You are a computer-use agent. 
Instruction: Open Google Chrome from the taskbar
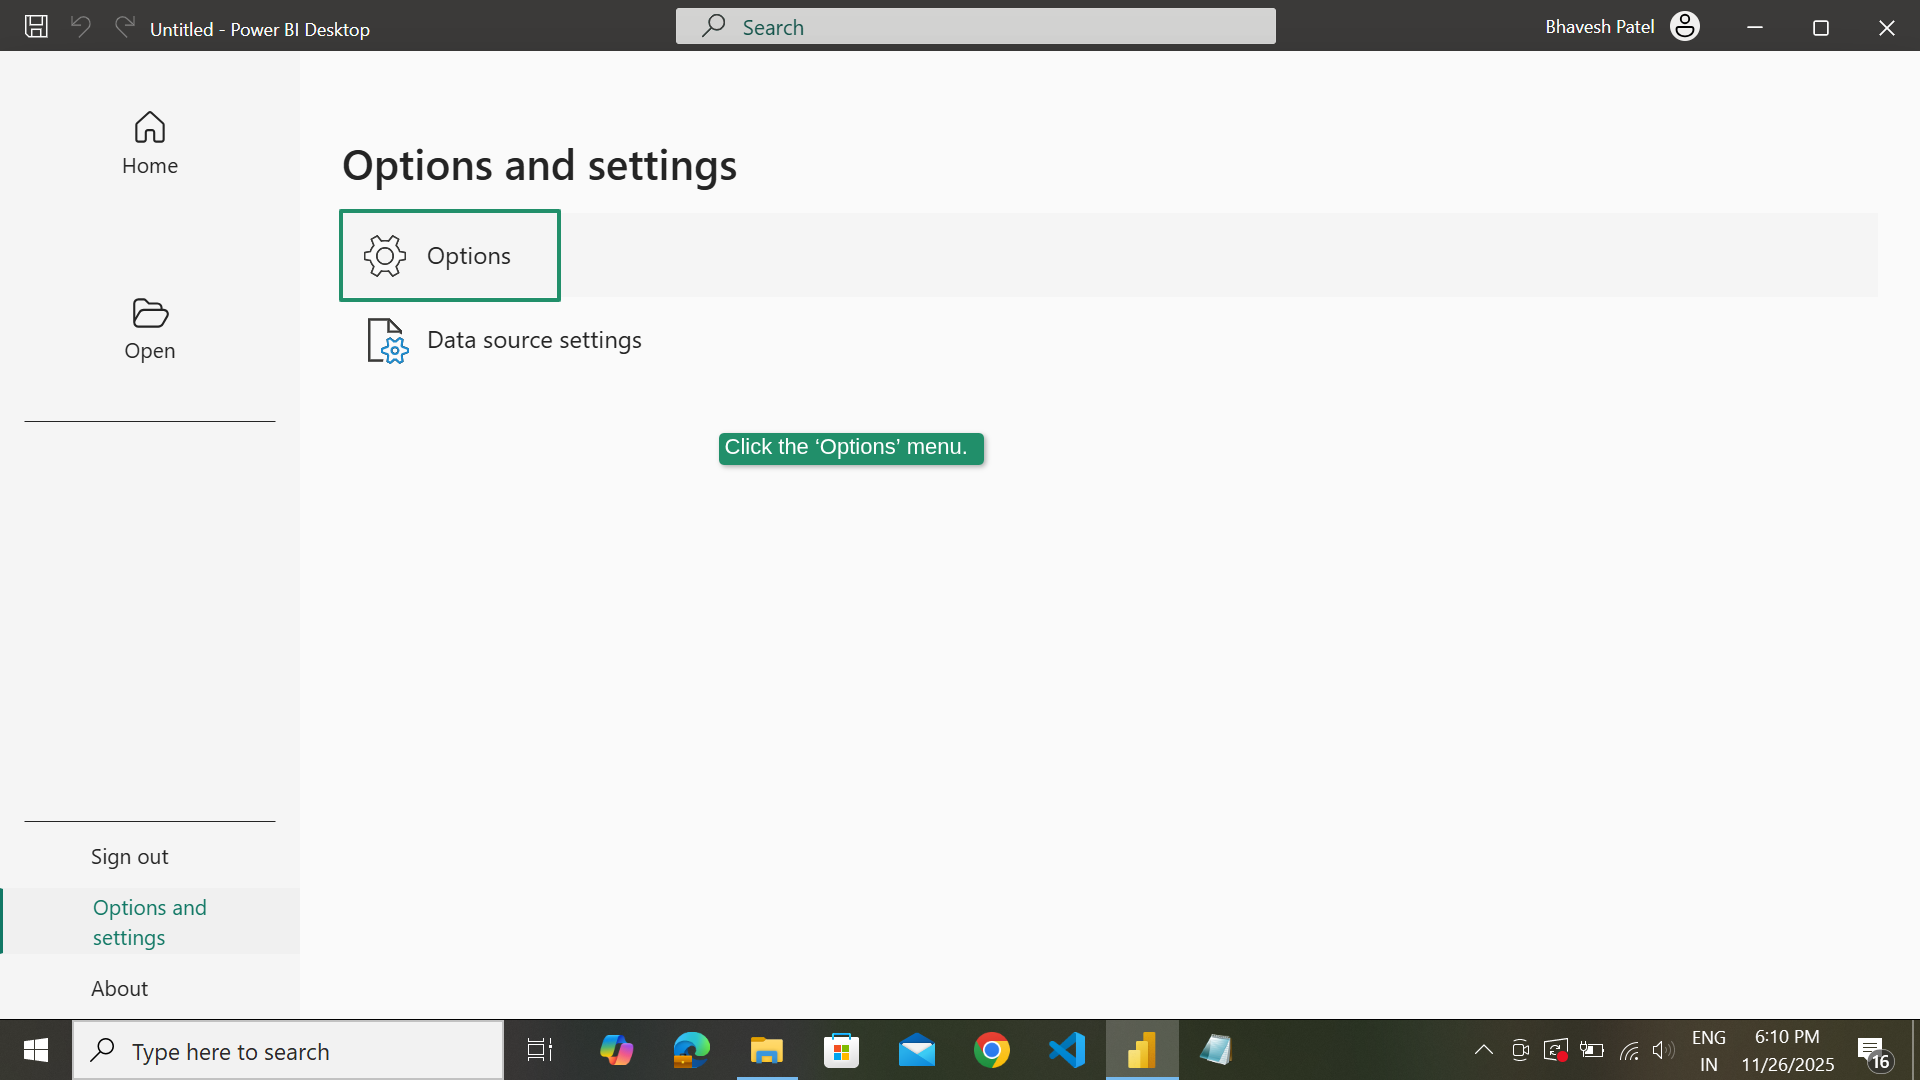click(x=991, y=1049)
